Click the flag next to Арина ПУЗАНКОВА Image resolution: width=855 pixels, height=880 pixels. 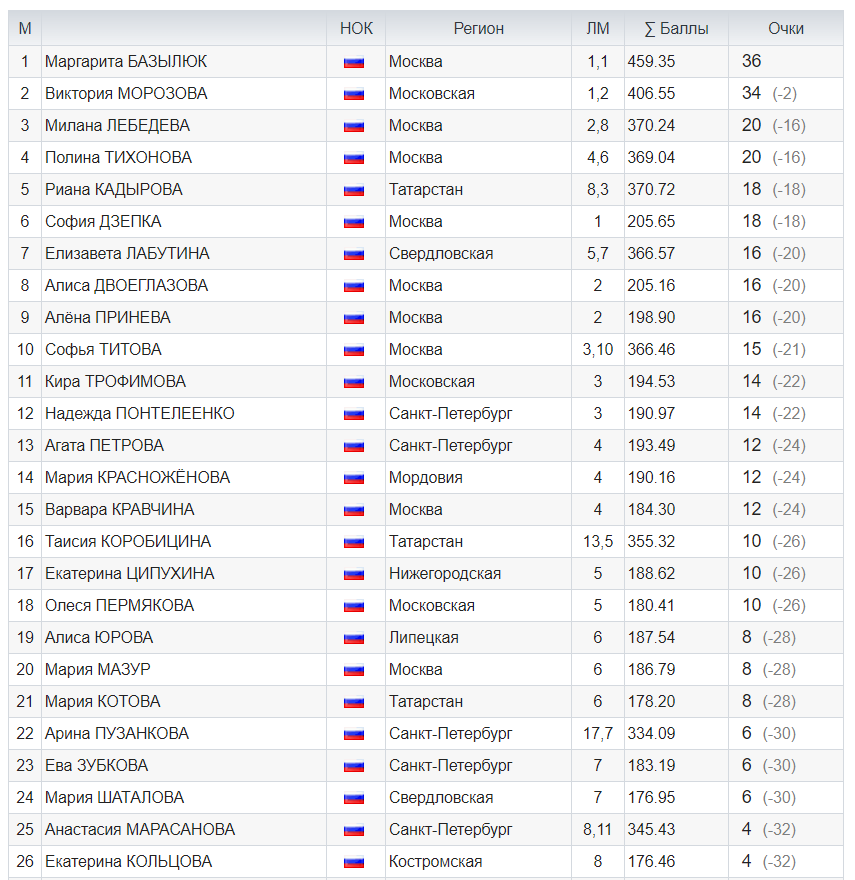click(353, 734)
